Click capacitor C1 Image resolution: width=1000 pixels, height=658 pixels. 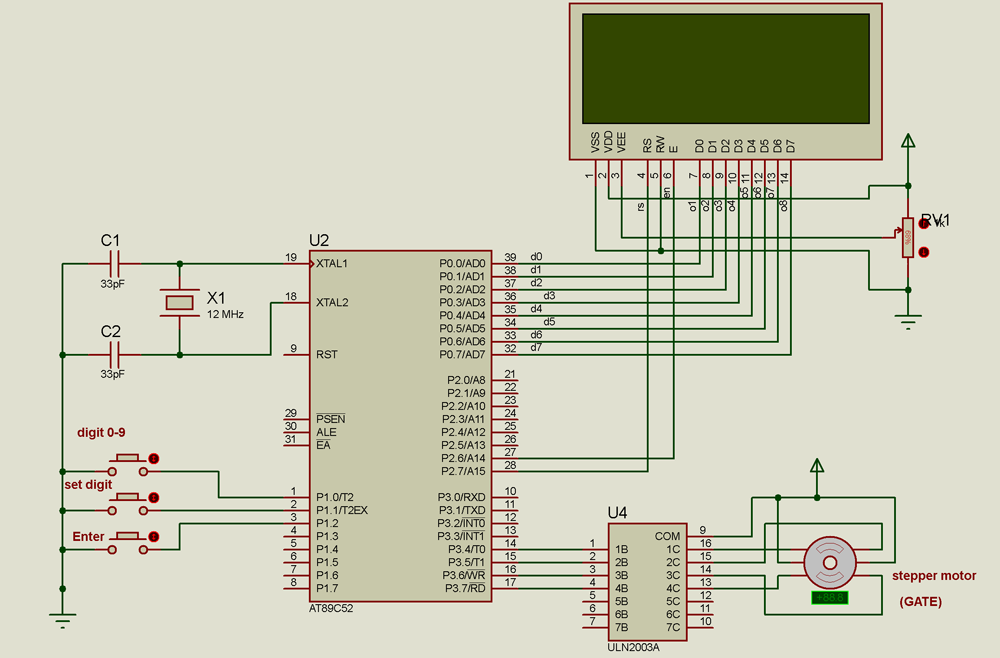(x=115, y=263)
